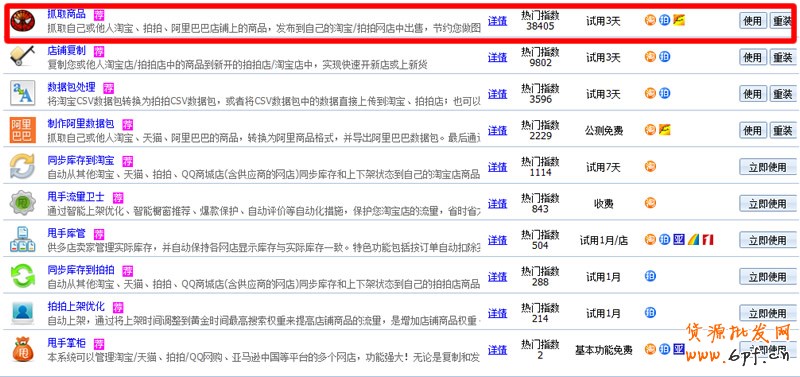View 详情 for 拍拍上架优化
Image resolution: width=800 pixels, height=377 pixels.
pos(497,313)
